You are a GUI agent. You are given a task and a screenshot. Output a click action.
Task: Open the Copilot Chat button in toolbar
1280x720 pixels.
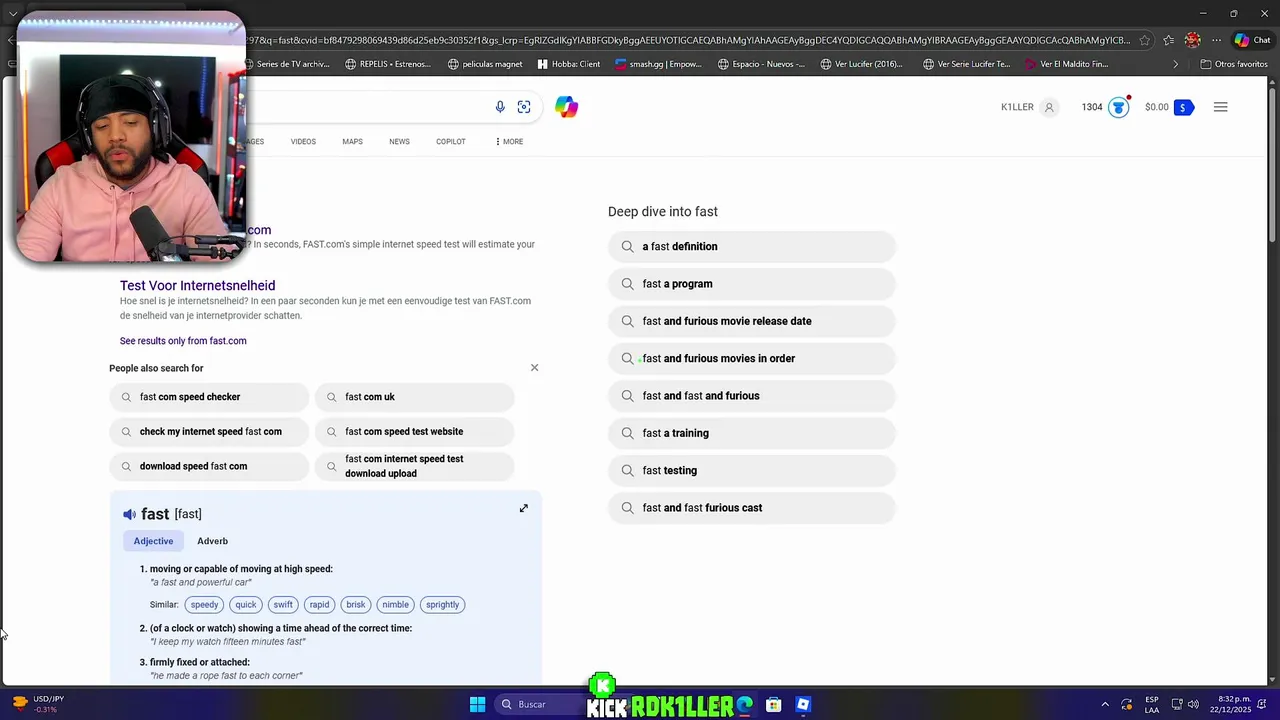point(1252,40)
